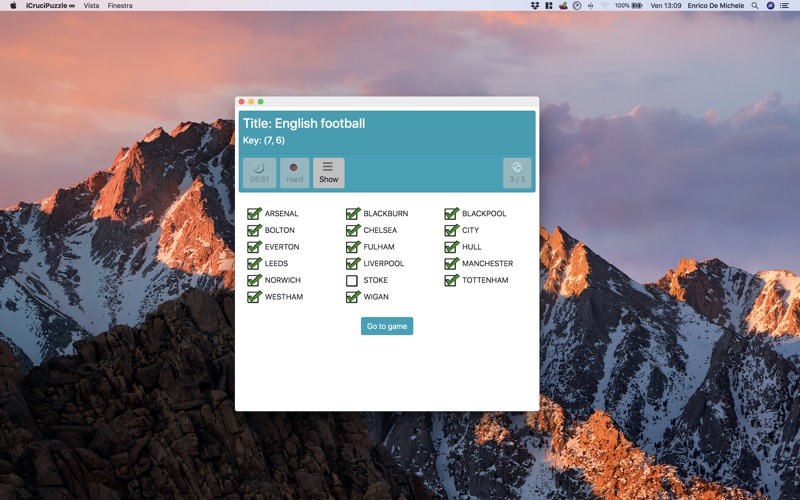The height and width of the screenshot is (500, 800).
Task: Click the Time Machine menu bar icon
Action: (577, 6)
